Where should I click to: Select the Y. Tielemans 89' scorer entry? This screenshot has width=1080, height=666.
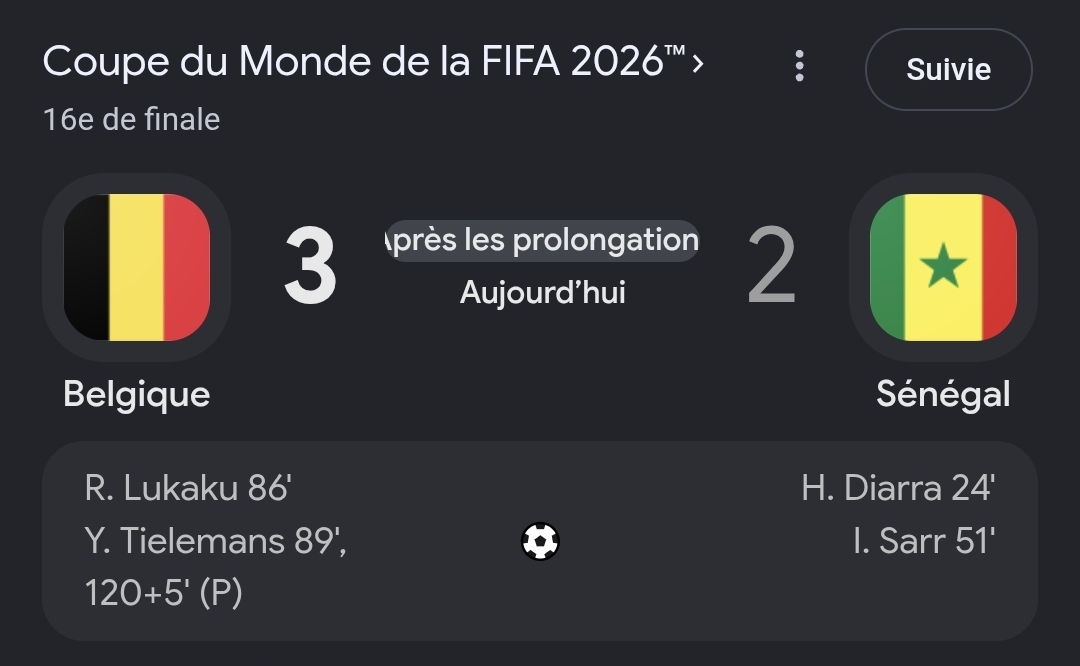(x=215, y=541)
